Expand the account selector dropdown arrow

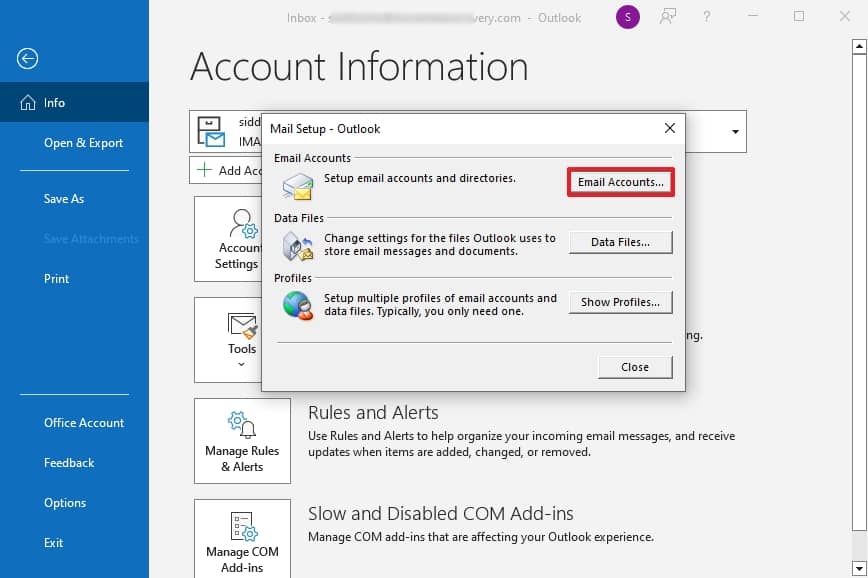point(735,132)
